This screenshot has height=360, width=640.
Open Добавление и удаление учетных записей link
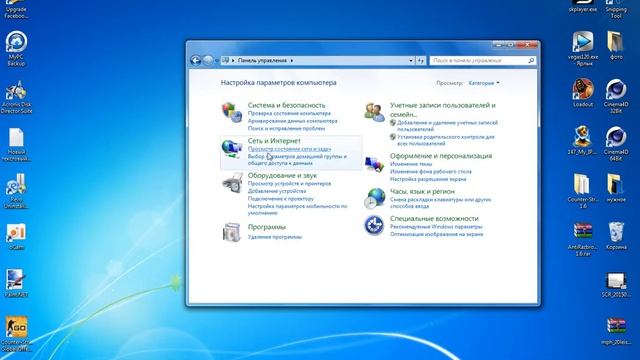(447, 126)
